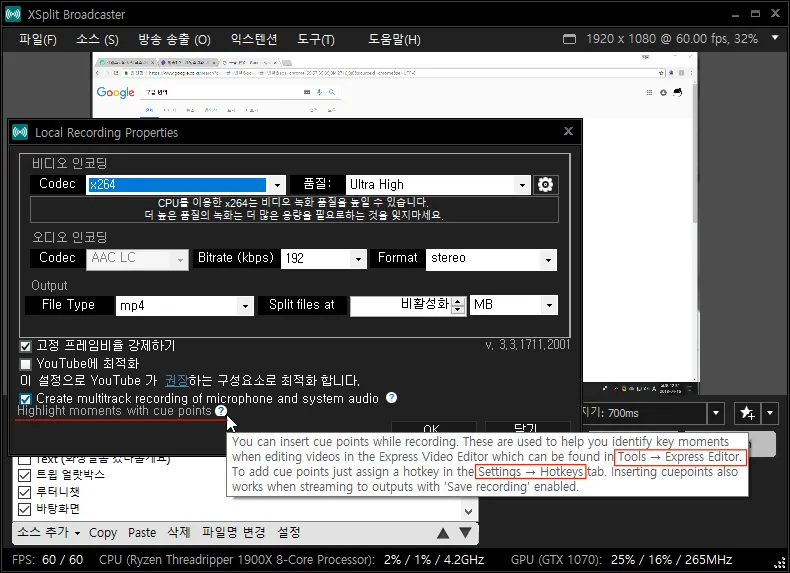Screen dimensions: 790x573
Task: Click the resolution monitor icon
Action: point(569,39)
